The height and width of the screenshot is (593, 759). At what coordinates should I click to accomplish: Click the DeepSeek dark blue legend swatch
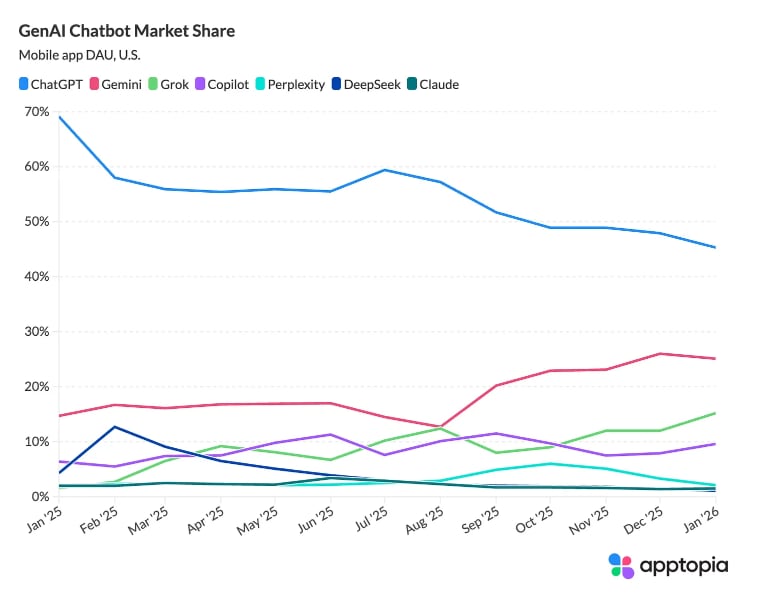[334, 84]
